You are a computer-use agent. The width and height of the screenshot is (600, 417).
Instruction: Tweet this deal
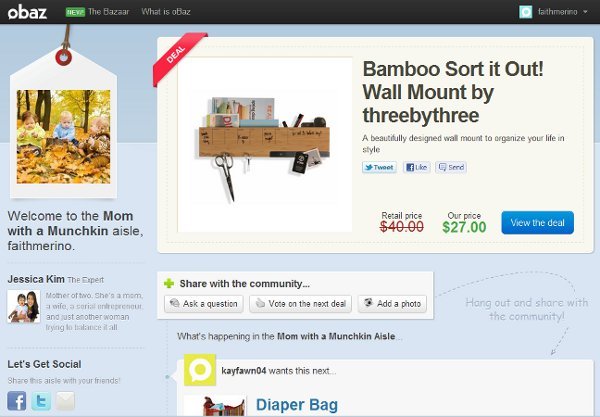[x=379, y=167]
